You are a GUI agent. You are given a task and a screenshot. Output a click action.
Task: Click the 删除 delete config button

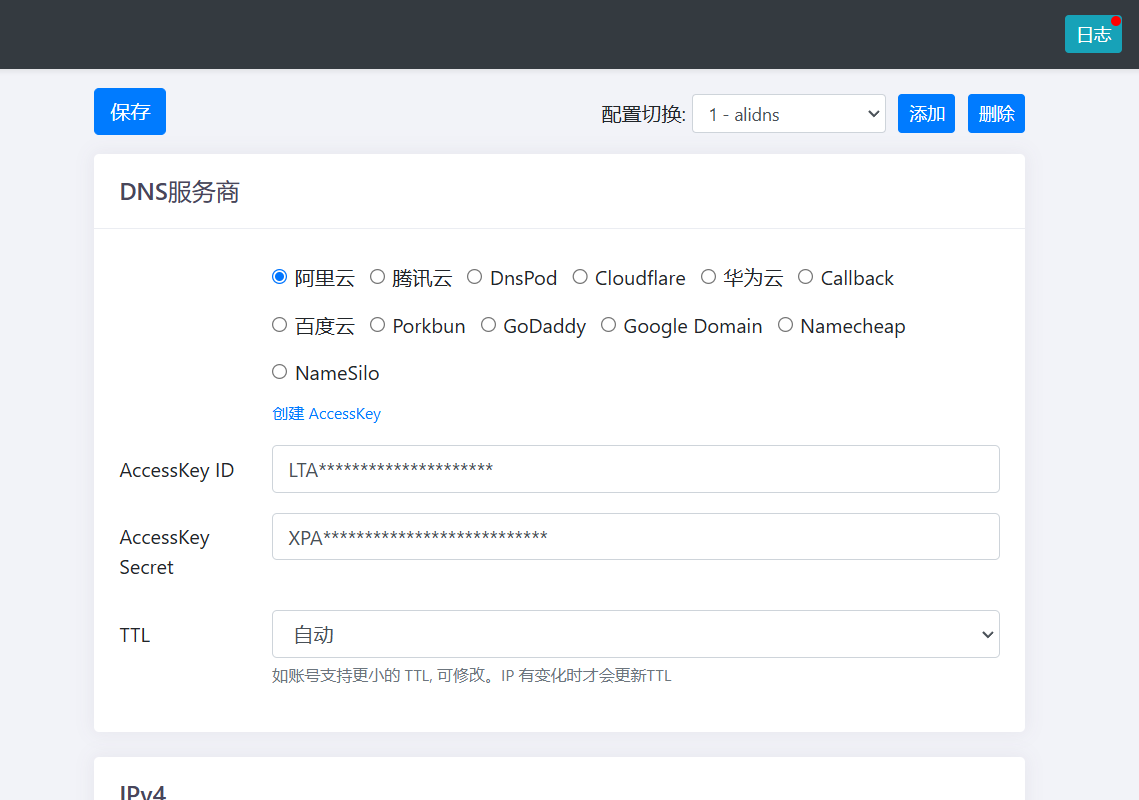996,114
